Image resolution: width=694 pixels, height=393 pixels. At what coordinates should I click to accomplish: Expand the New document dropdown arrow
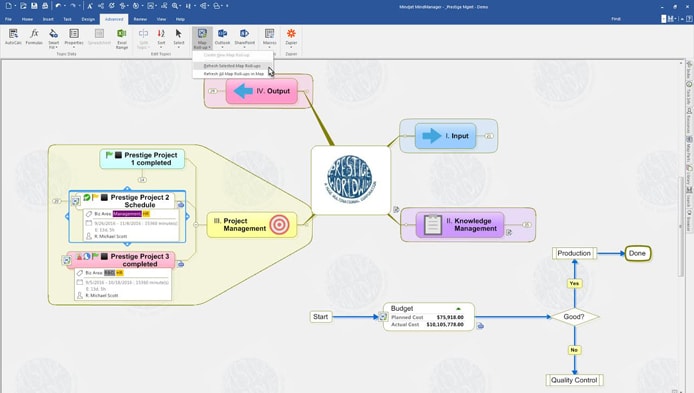(15, 6)
